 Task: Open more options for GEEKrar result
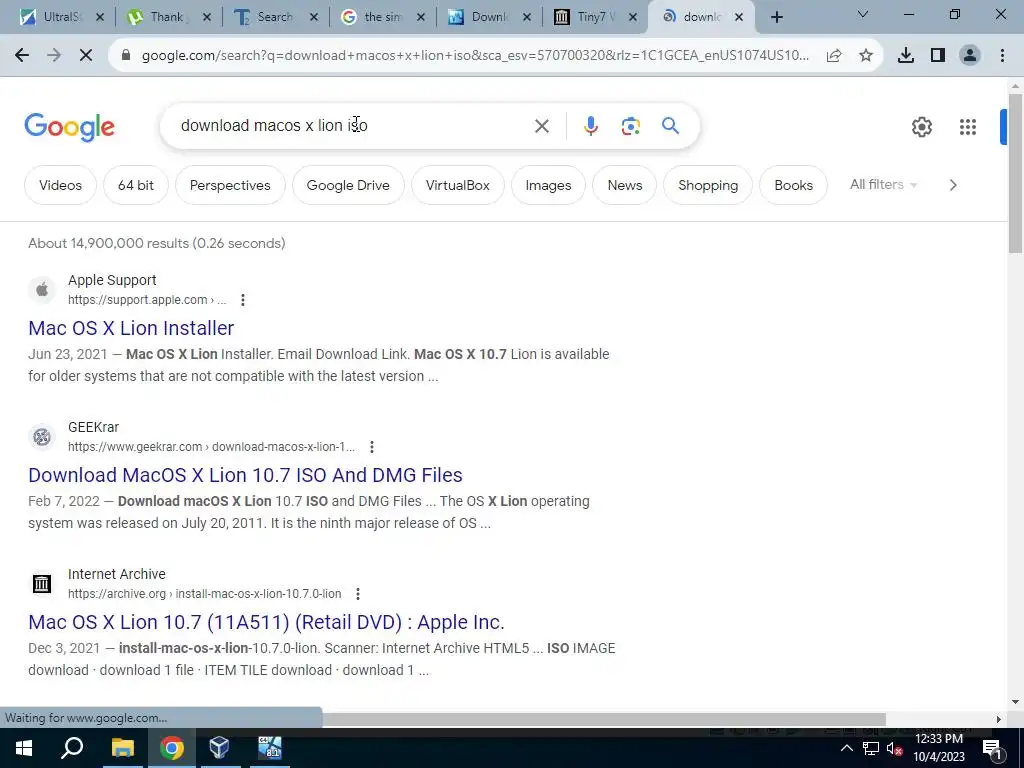click(x=372, y=447)
